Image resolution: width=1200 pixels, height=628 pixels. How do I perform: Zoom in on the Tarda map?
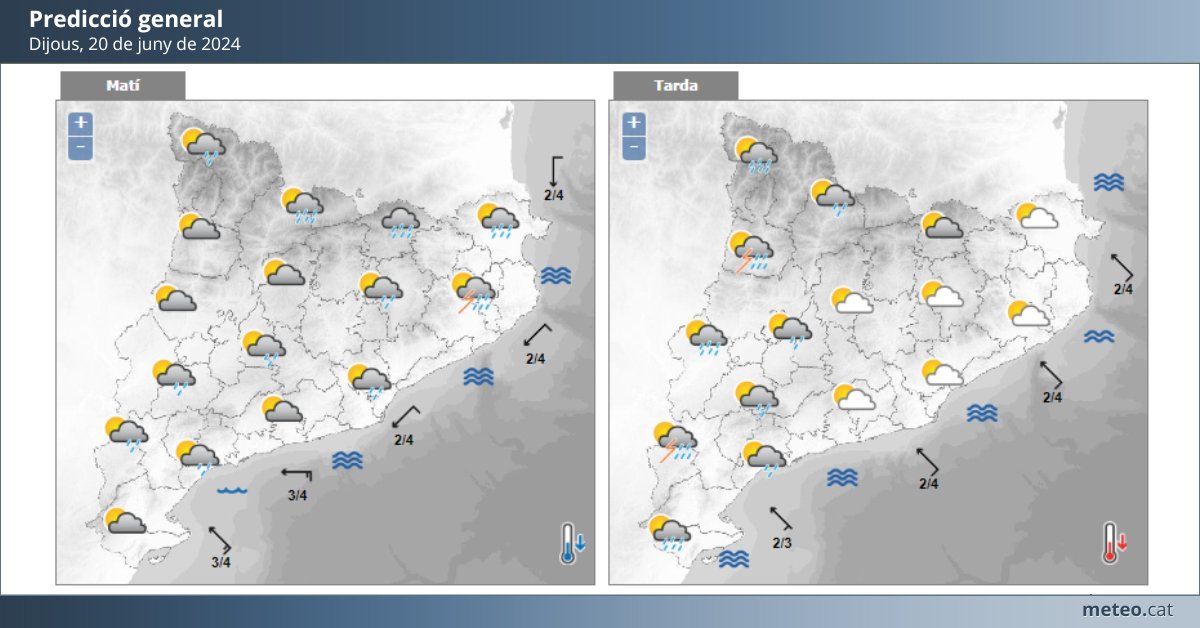[634, 124]
